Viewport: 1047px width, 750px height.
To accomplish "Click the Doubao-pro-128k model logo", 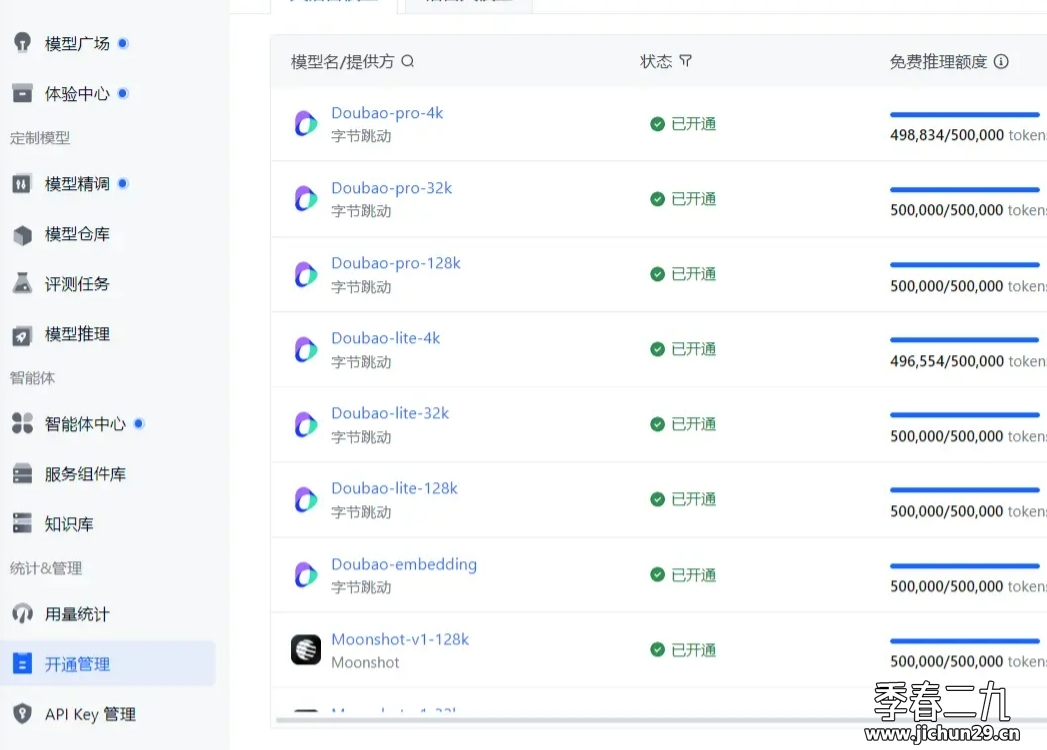I will coord(306,274).
